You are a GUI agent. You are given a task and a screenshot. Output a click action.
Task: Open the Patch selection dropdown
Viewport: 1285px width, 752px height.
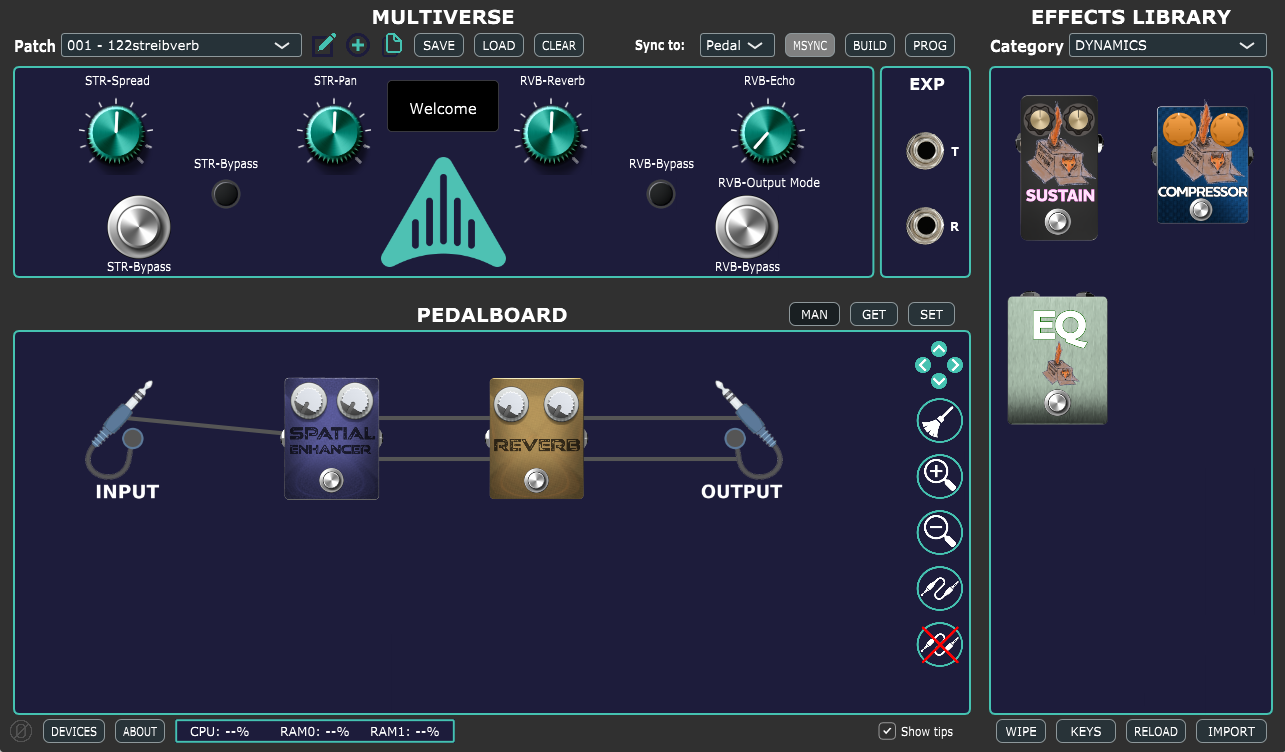181,45
